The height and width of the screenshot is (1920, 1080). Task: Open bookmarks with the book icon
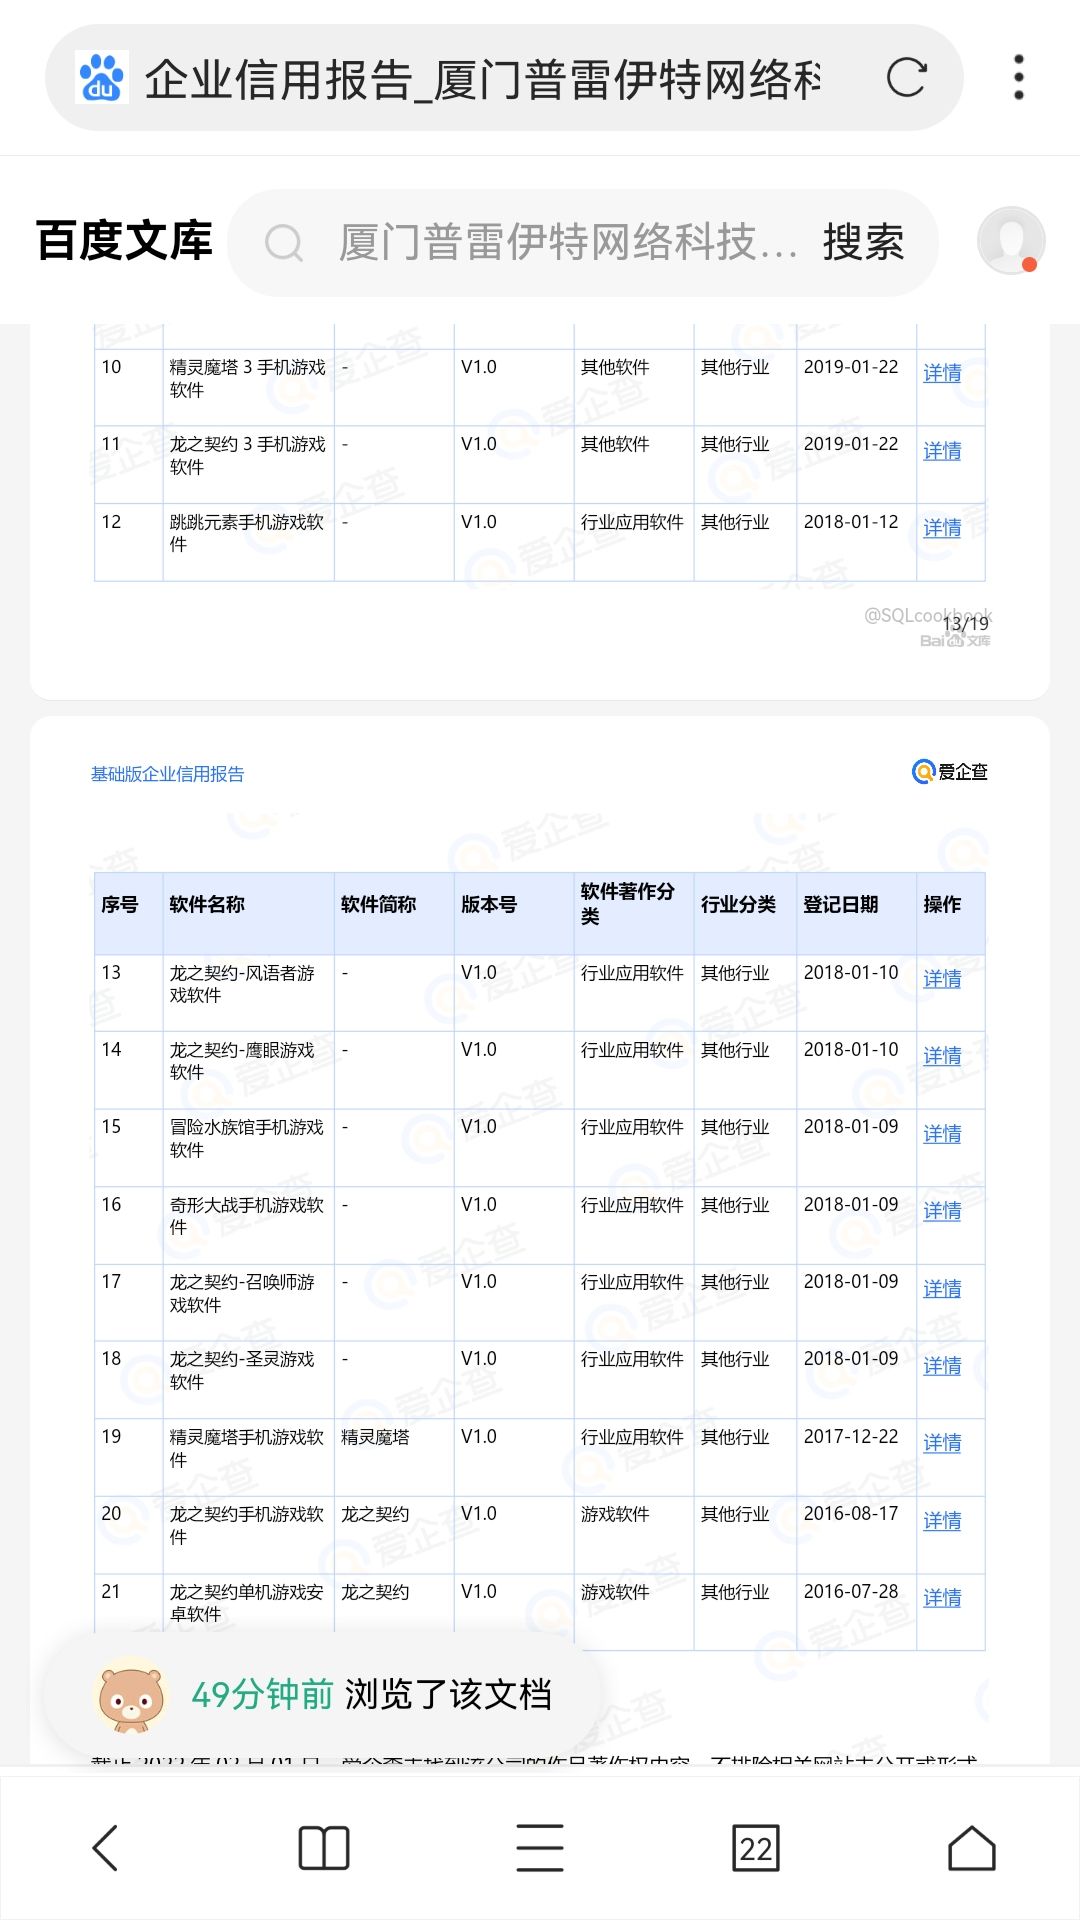[x=324, y=1848]
